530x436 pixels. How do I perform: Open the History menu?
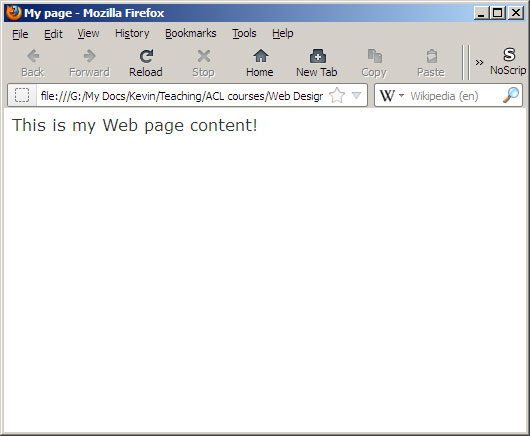pyautogui.click(x=132, y=33)
